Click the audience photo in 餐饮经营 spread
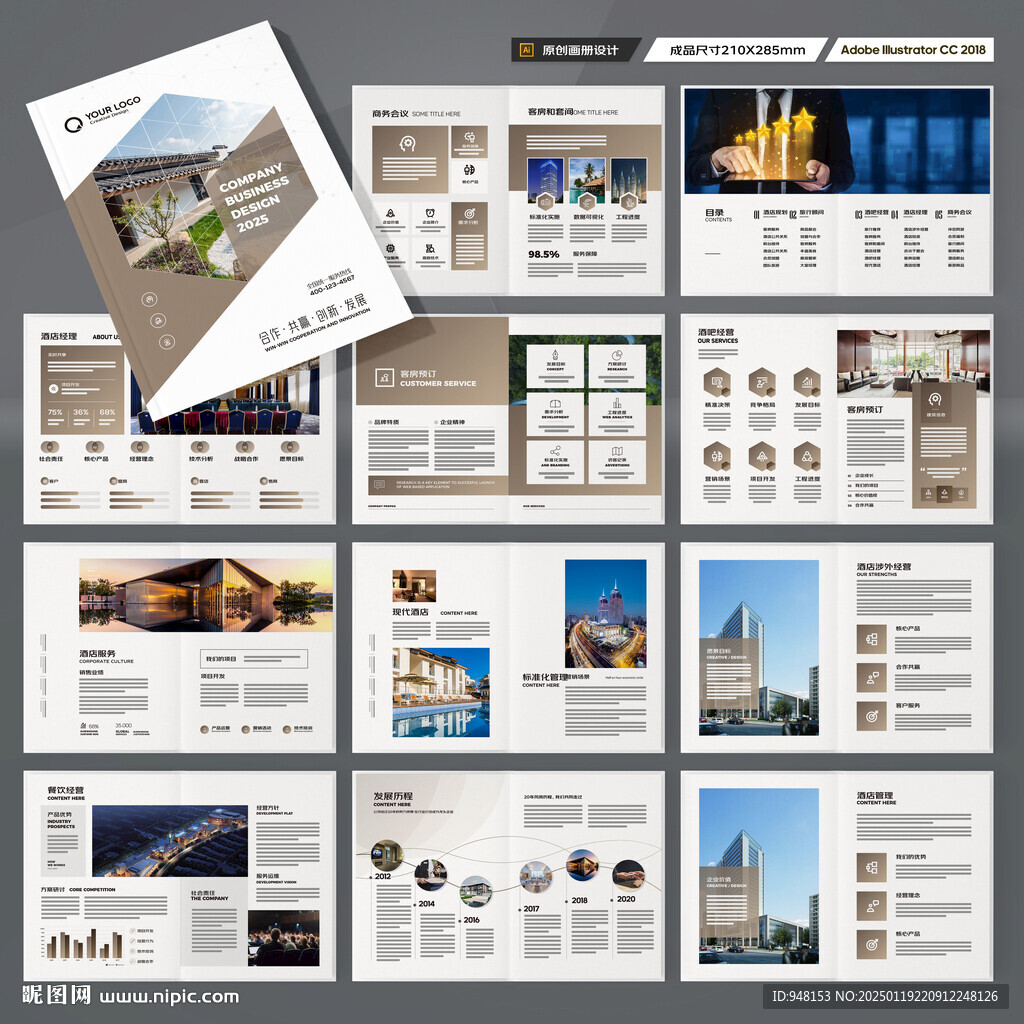The image size is (1024, 1024). point(283,938)
